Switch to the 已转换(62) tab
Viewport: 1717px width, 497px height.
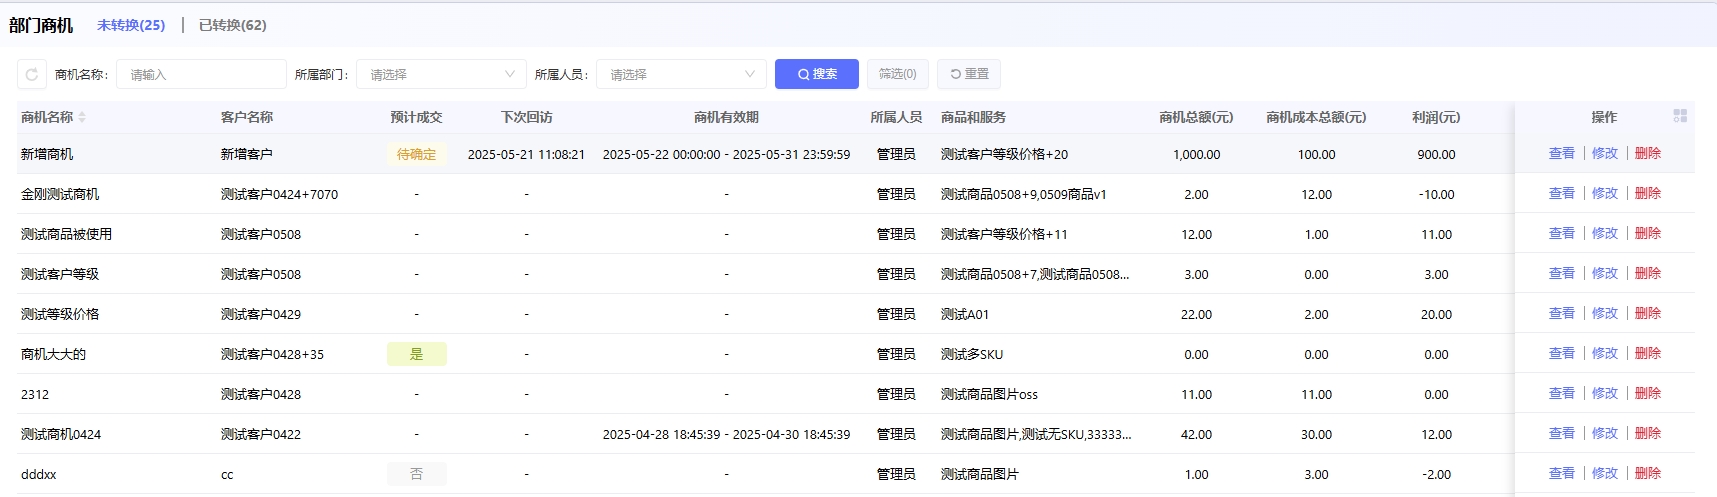232,25
